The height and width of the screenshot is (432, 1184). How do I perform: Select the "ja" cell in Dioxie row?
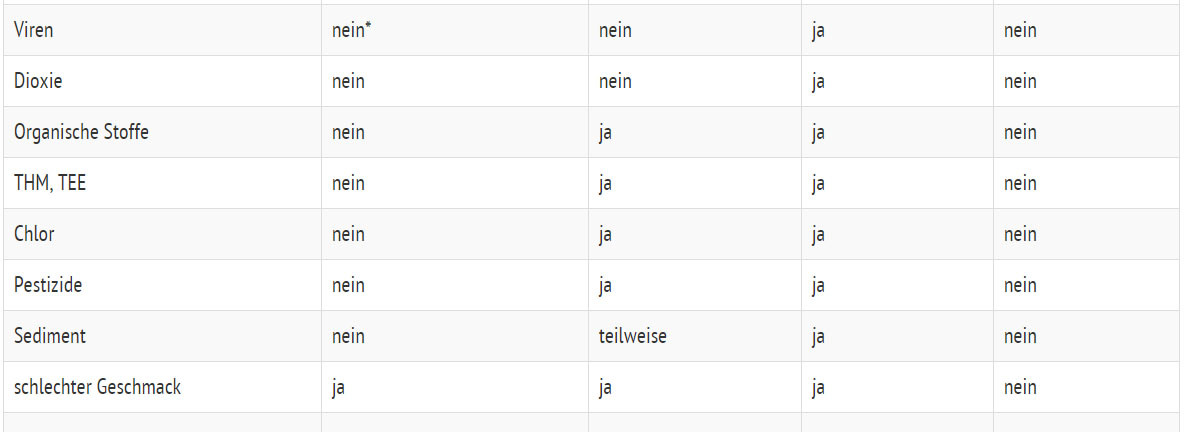tap(818, 81)
